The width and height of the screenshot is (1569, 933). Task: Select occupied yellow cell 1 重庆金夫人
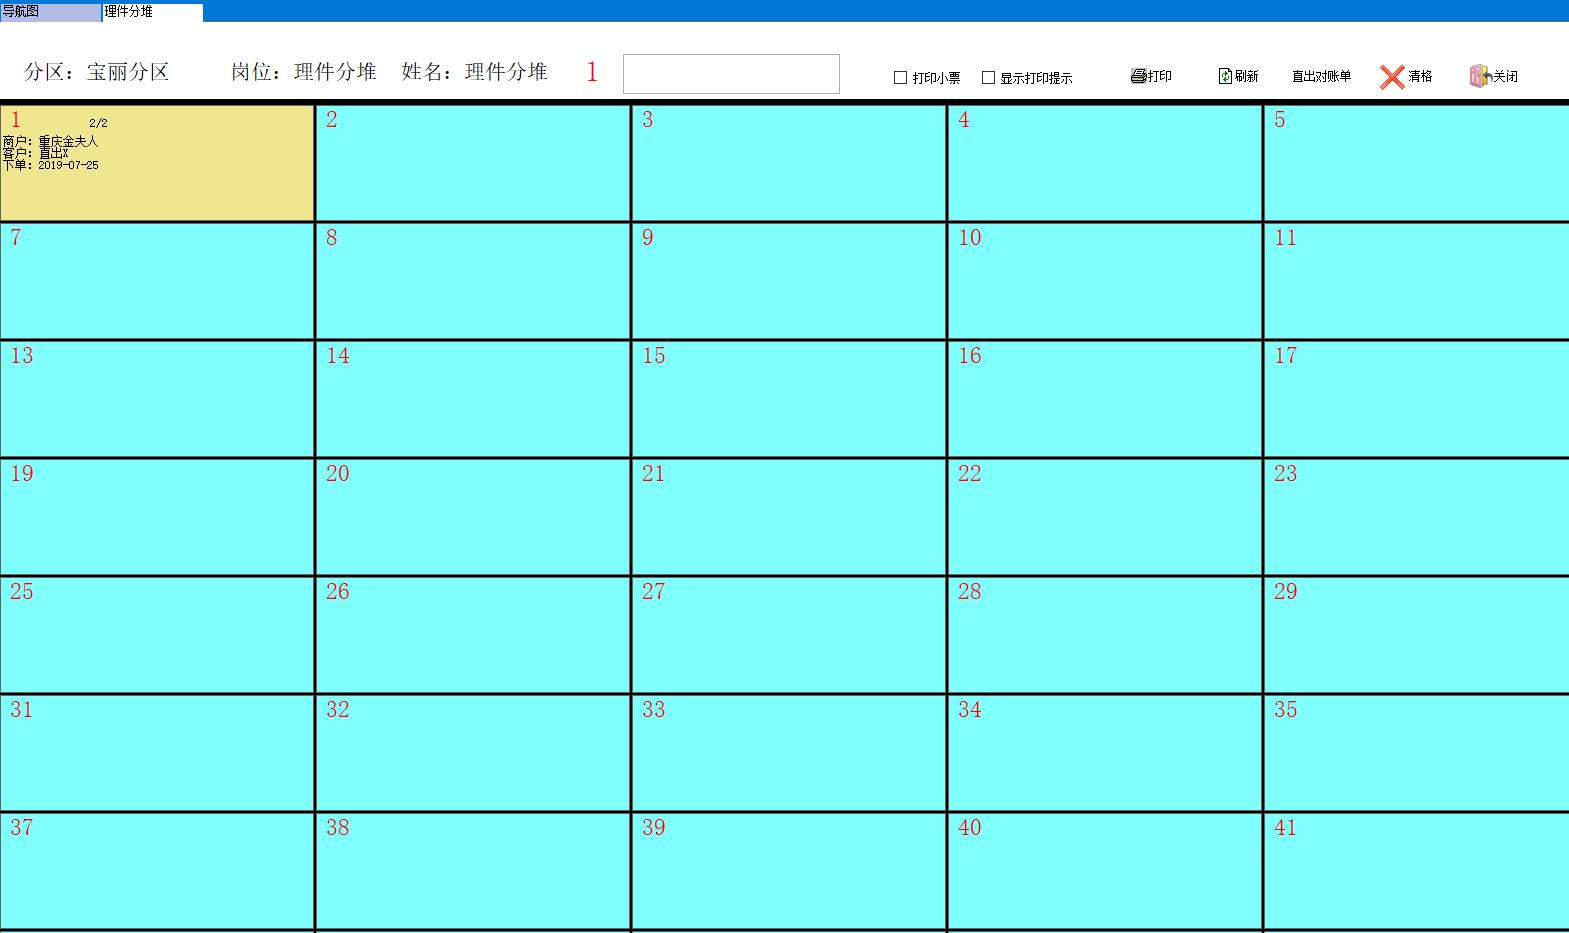[x=157, y=164]
